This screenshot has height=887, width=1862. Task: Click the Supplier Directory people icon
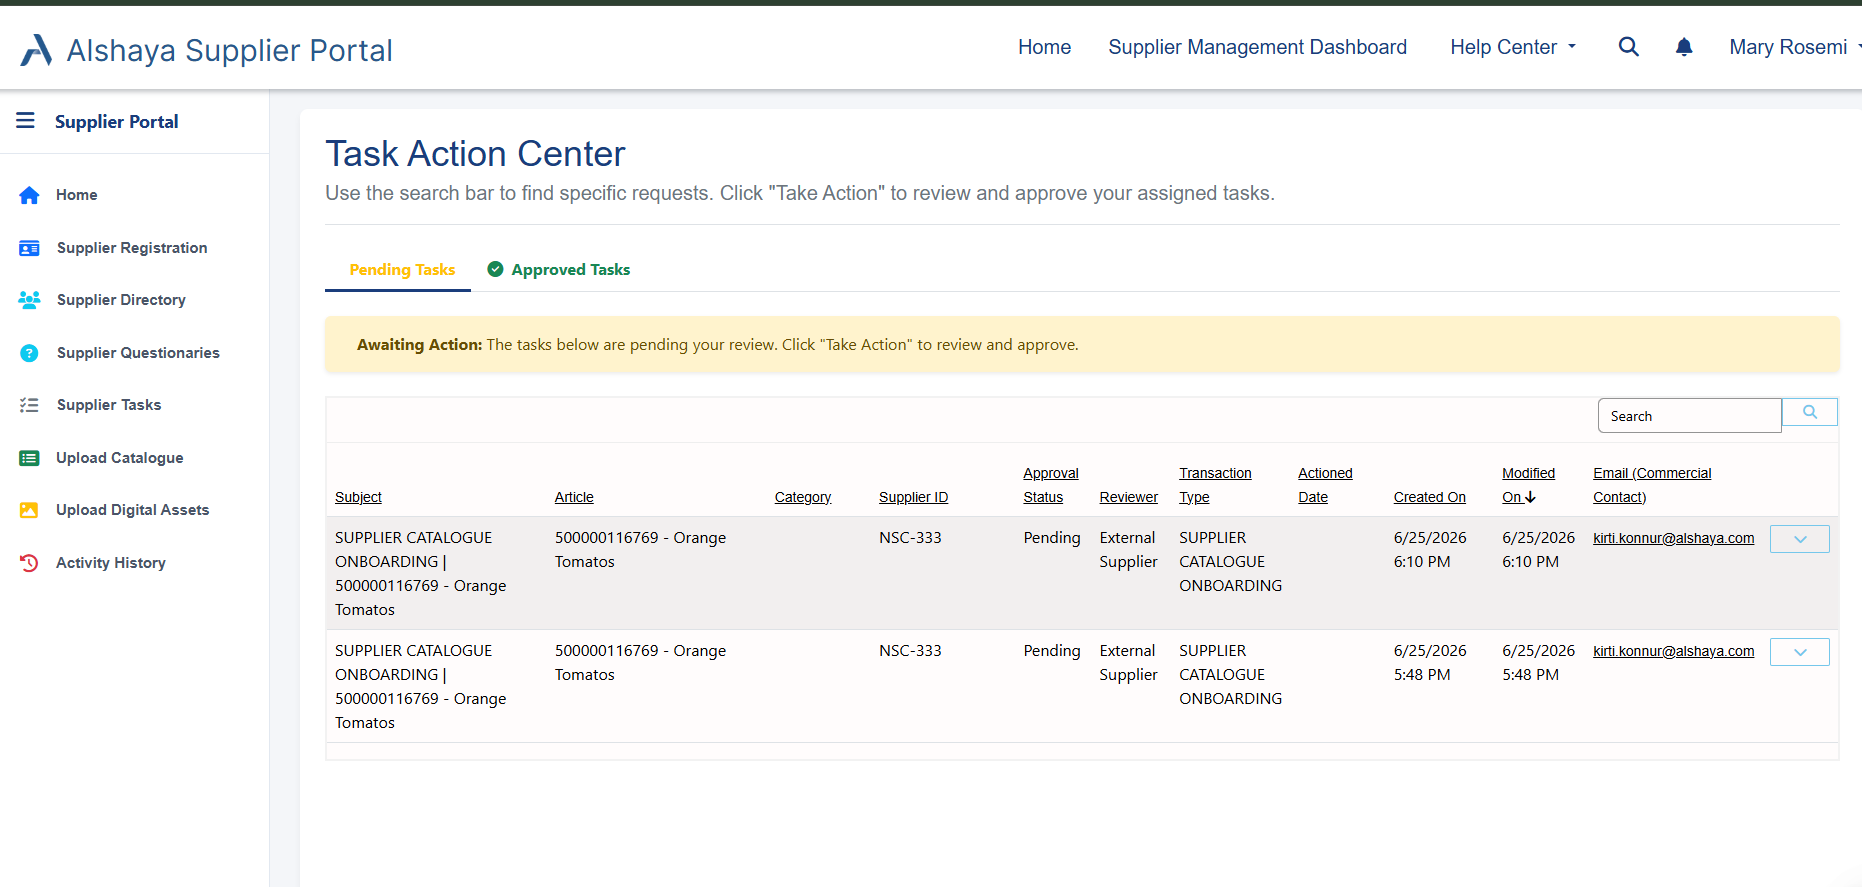[29, 300]
